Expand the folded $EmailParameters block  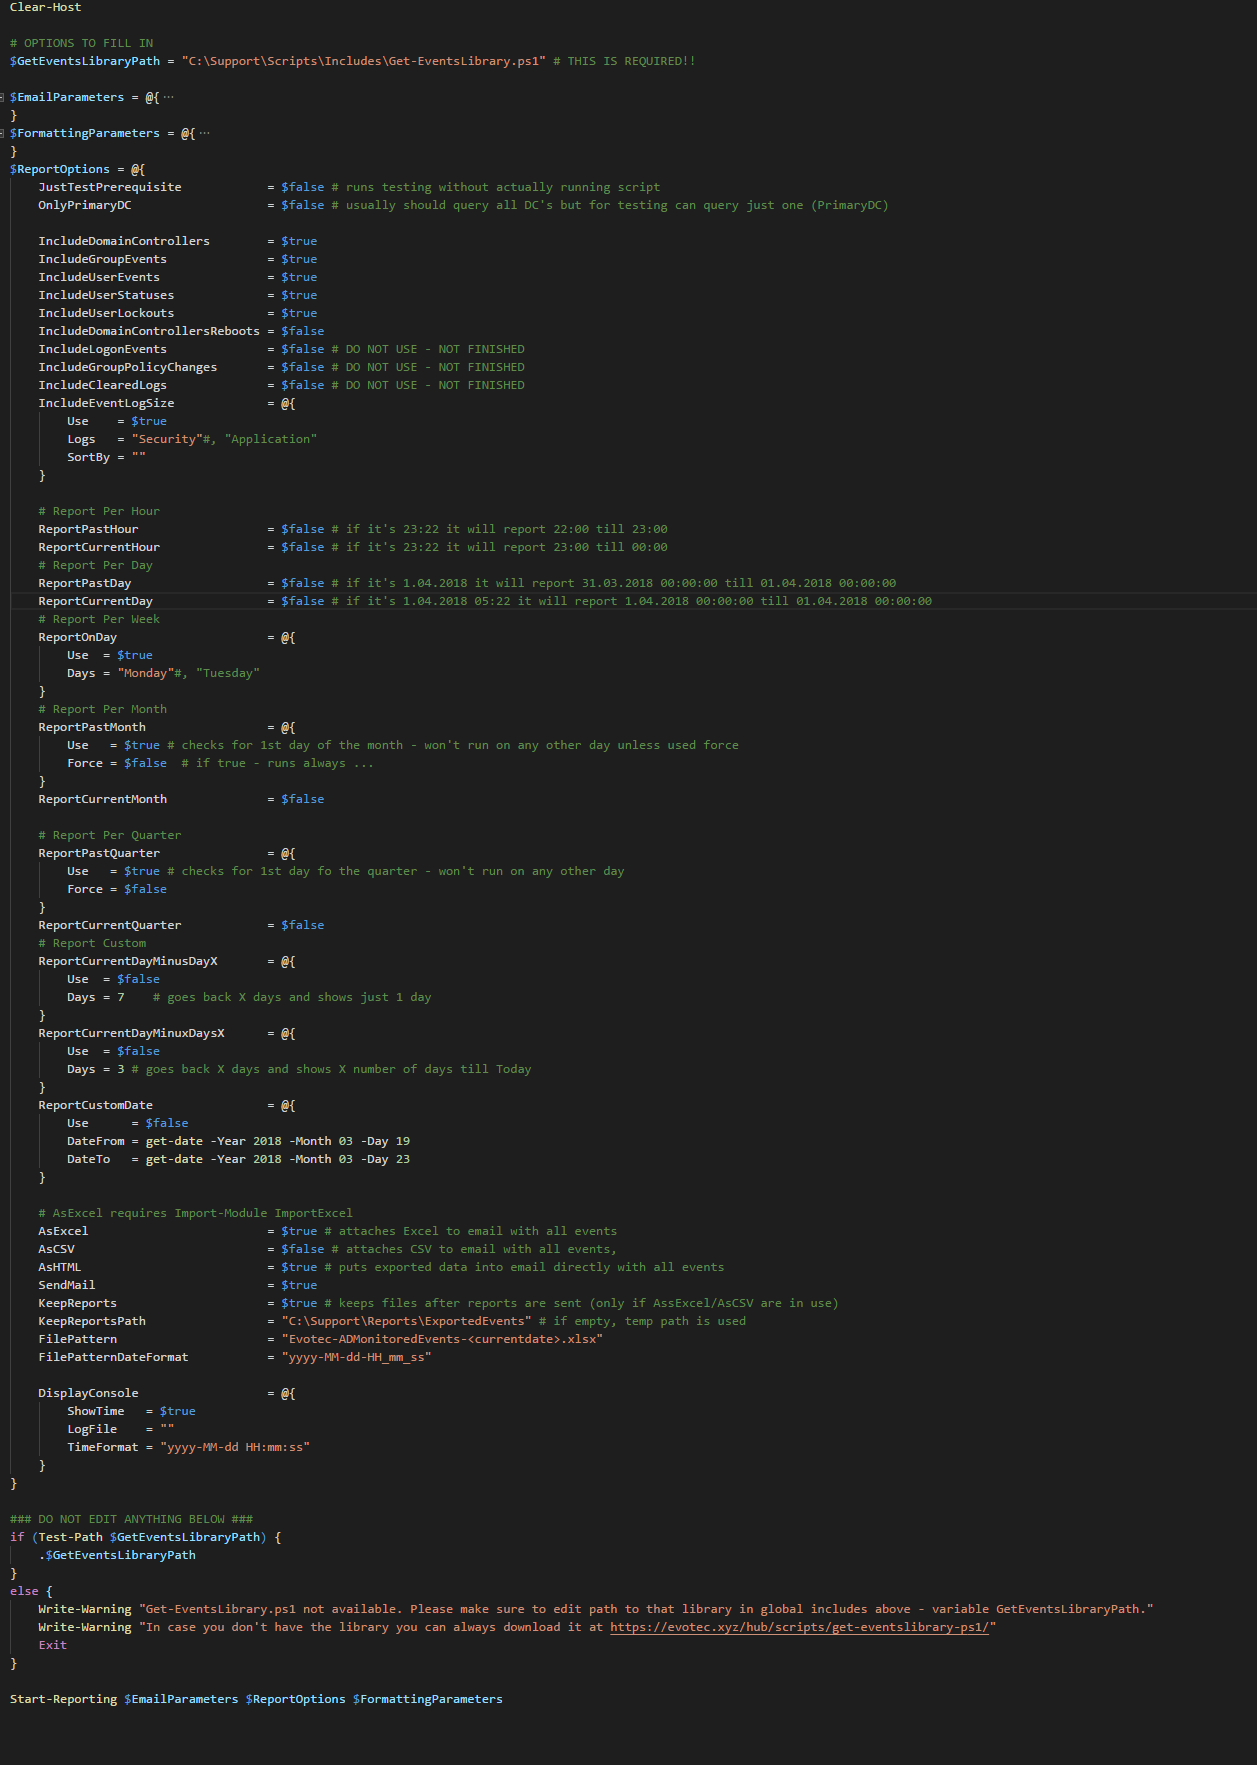click(x=3, y=97)
